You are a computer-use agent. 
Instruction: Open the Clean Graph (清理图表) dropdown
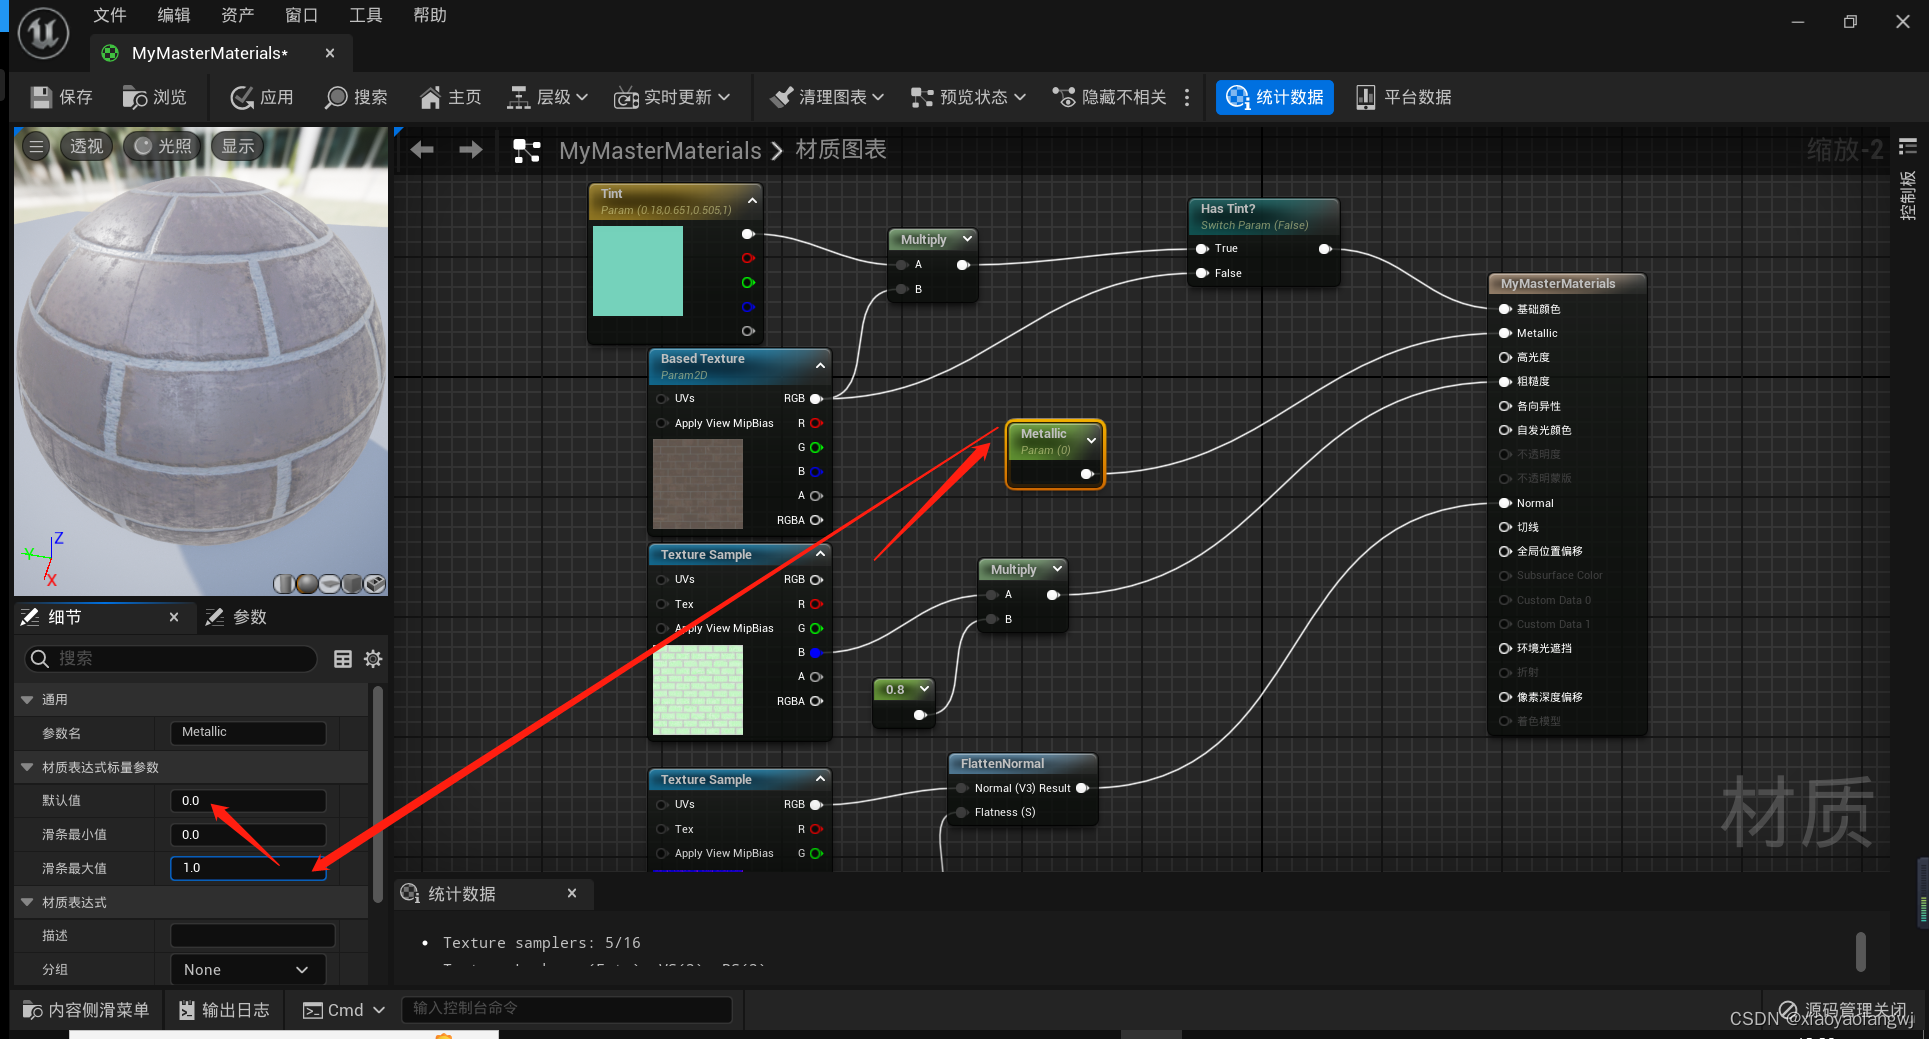(x=827, y=97)
